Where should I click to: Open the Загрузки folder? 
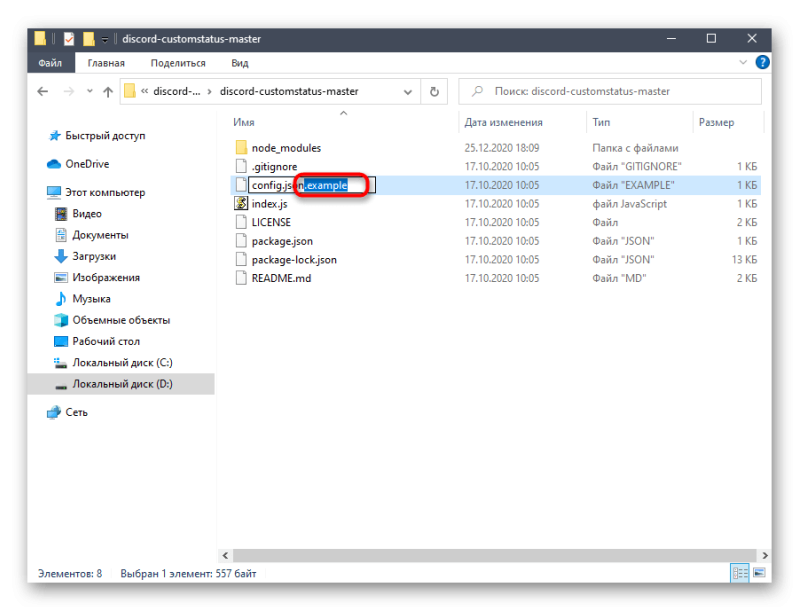point(94,257)
